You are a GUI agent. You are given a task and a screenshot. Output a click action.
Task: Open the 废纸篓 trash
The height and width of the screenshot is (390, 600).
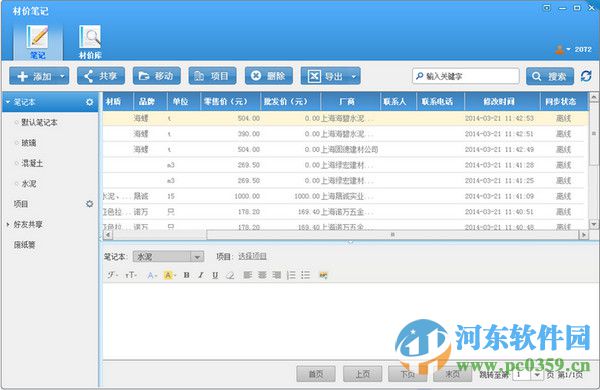[24, 245]
